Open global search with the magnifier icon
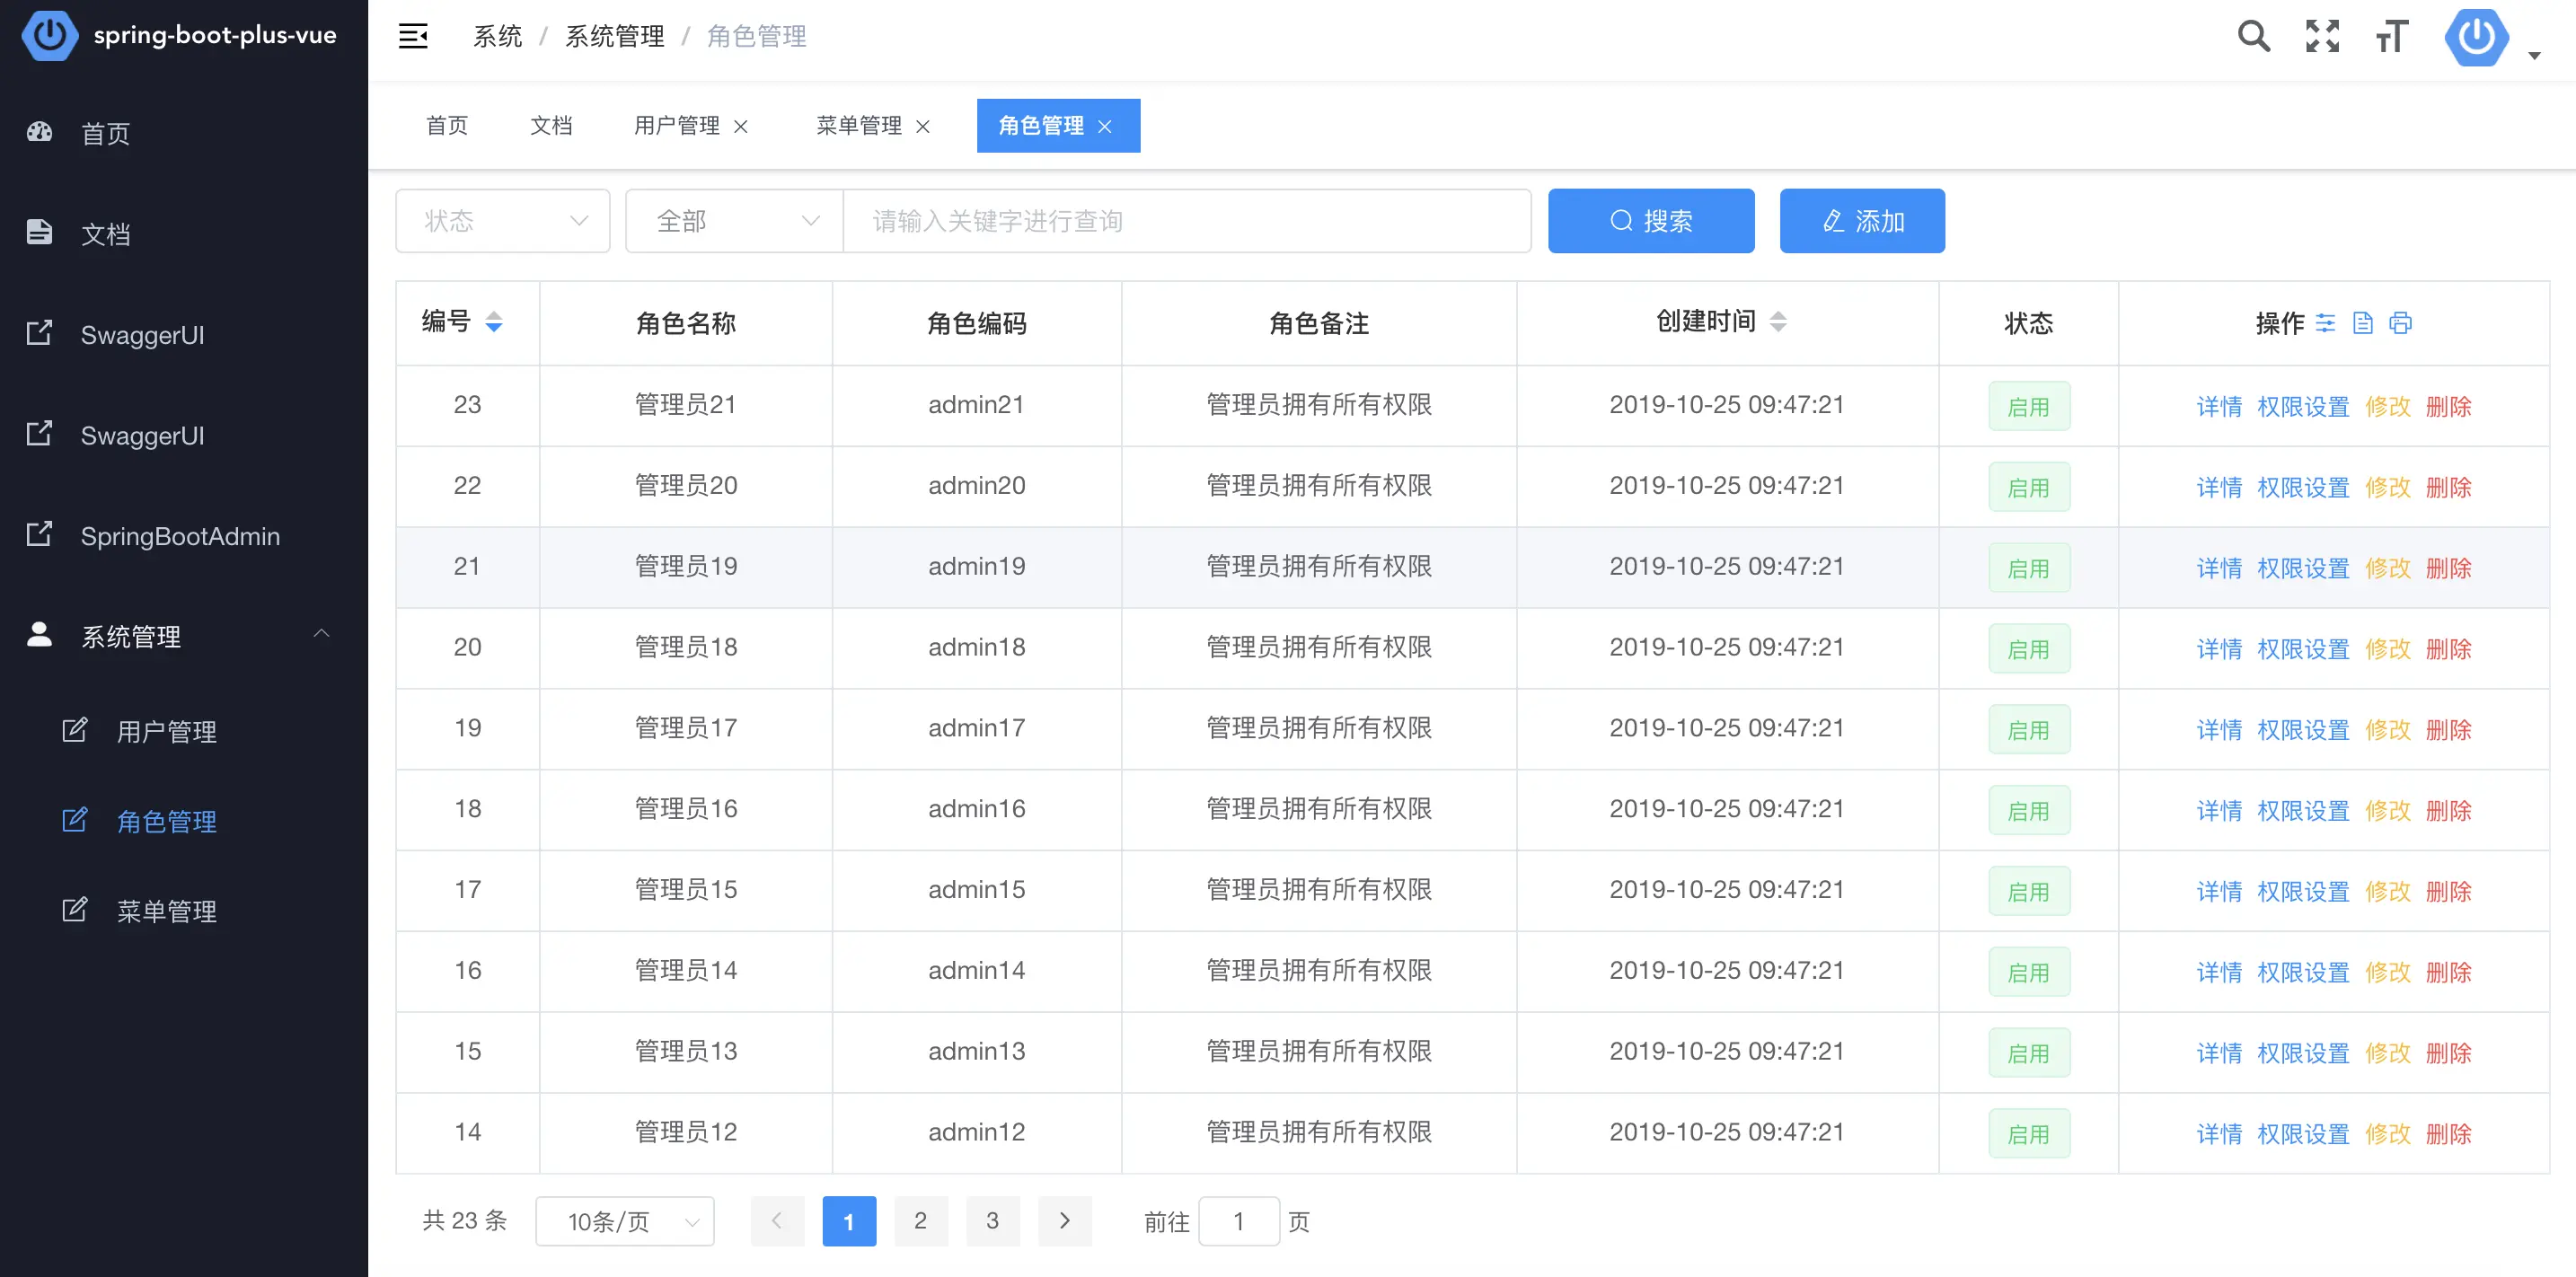This screenshot has height=1277, width=2576. [2254, 35]
